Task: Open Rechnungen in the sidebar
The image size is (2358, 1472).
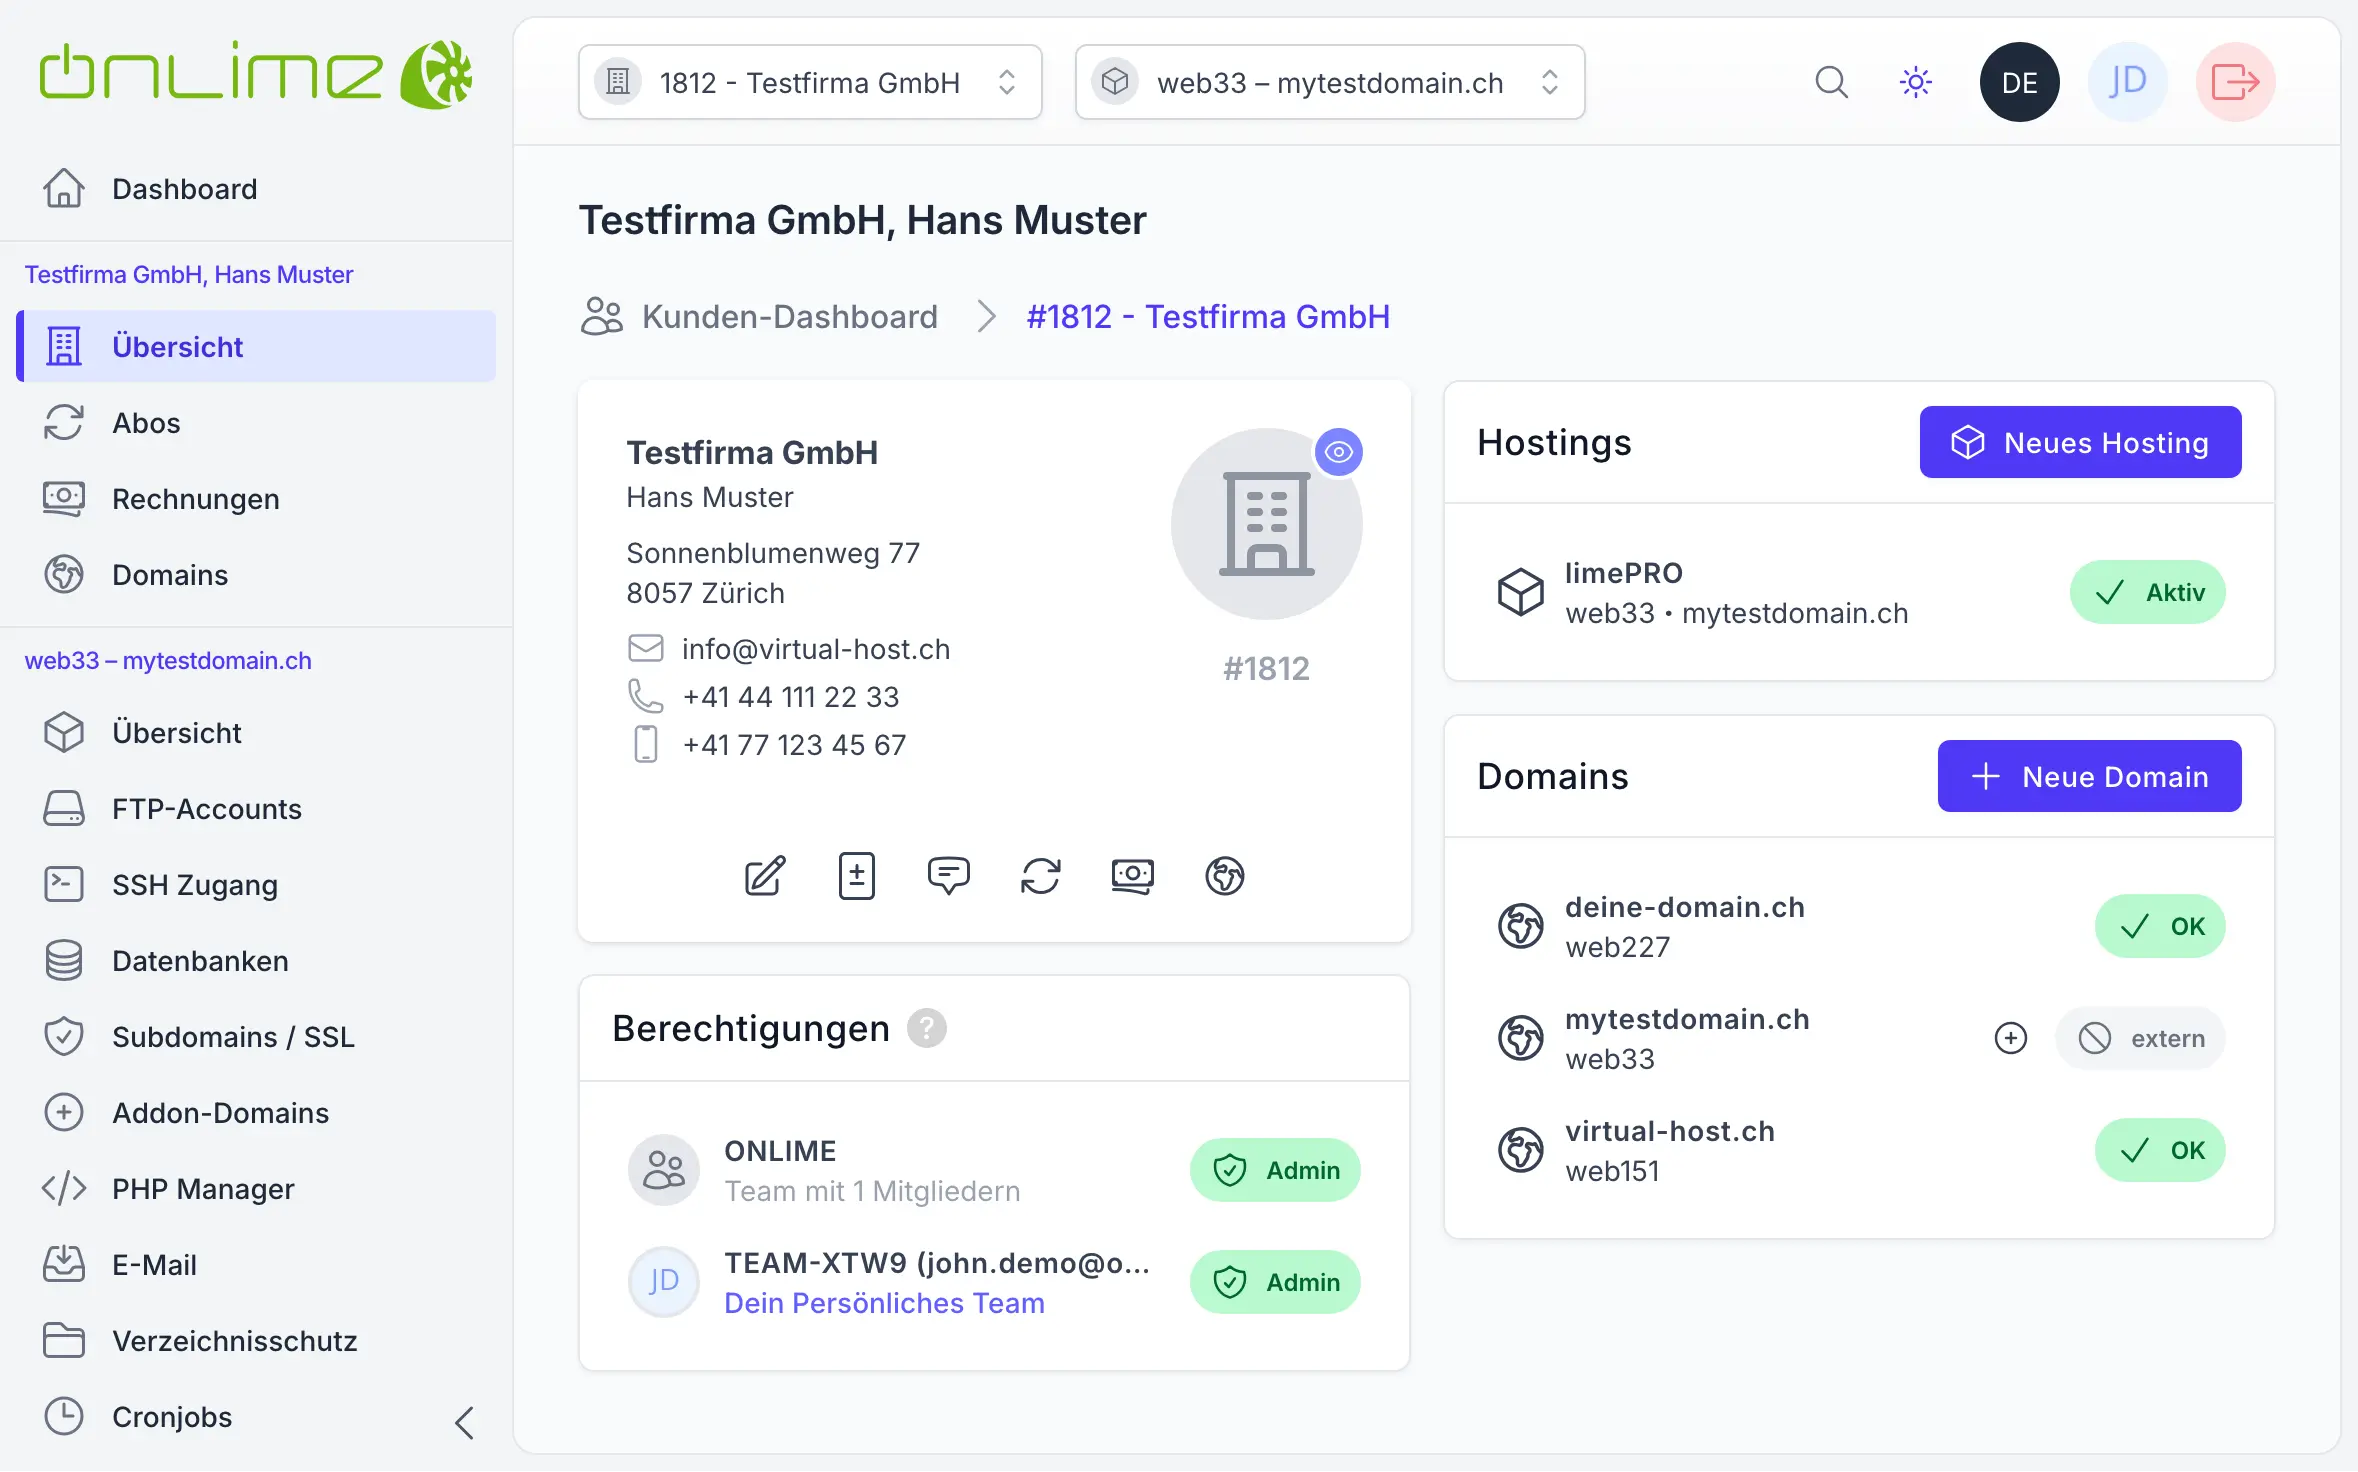Action: click(x=195, y=498)
